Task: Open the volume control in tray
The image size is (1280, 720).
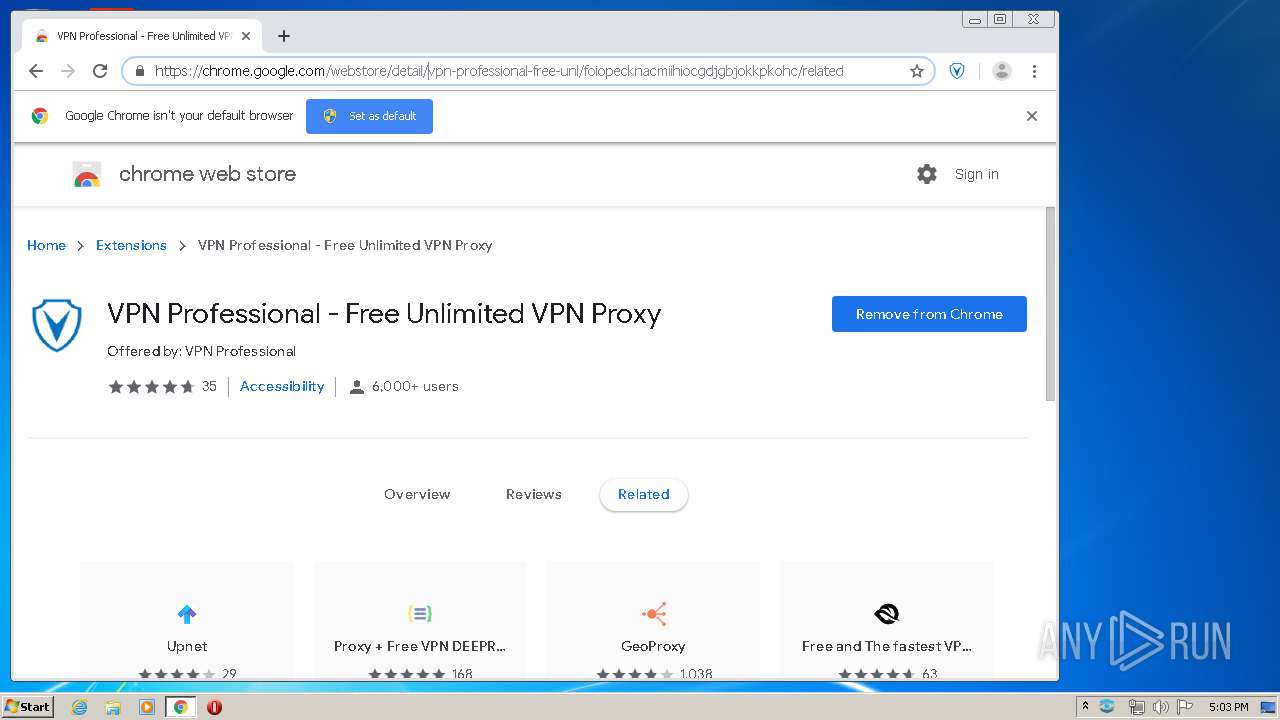Action: tap(1160, 707)
